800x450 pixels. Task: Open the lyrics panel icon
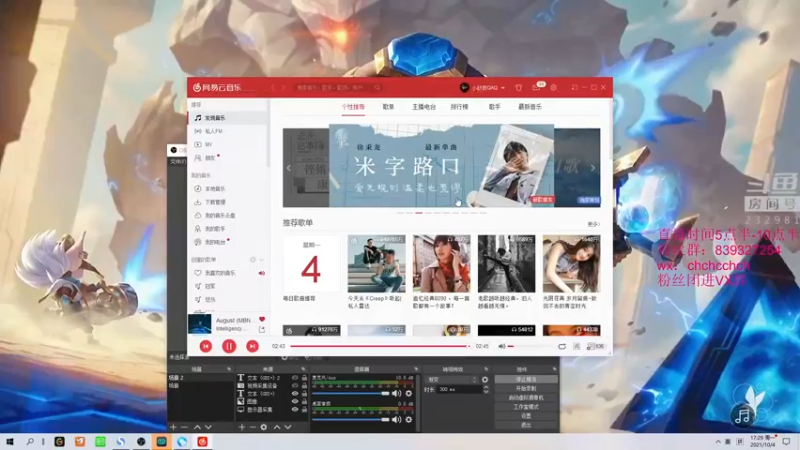pyautogui.click(x=577, y=346)
